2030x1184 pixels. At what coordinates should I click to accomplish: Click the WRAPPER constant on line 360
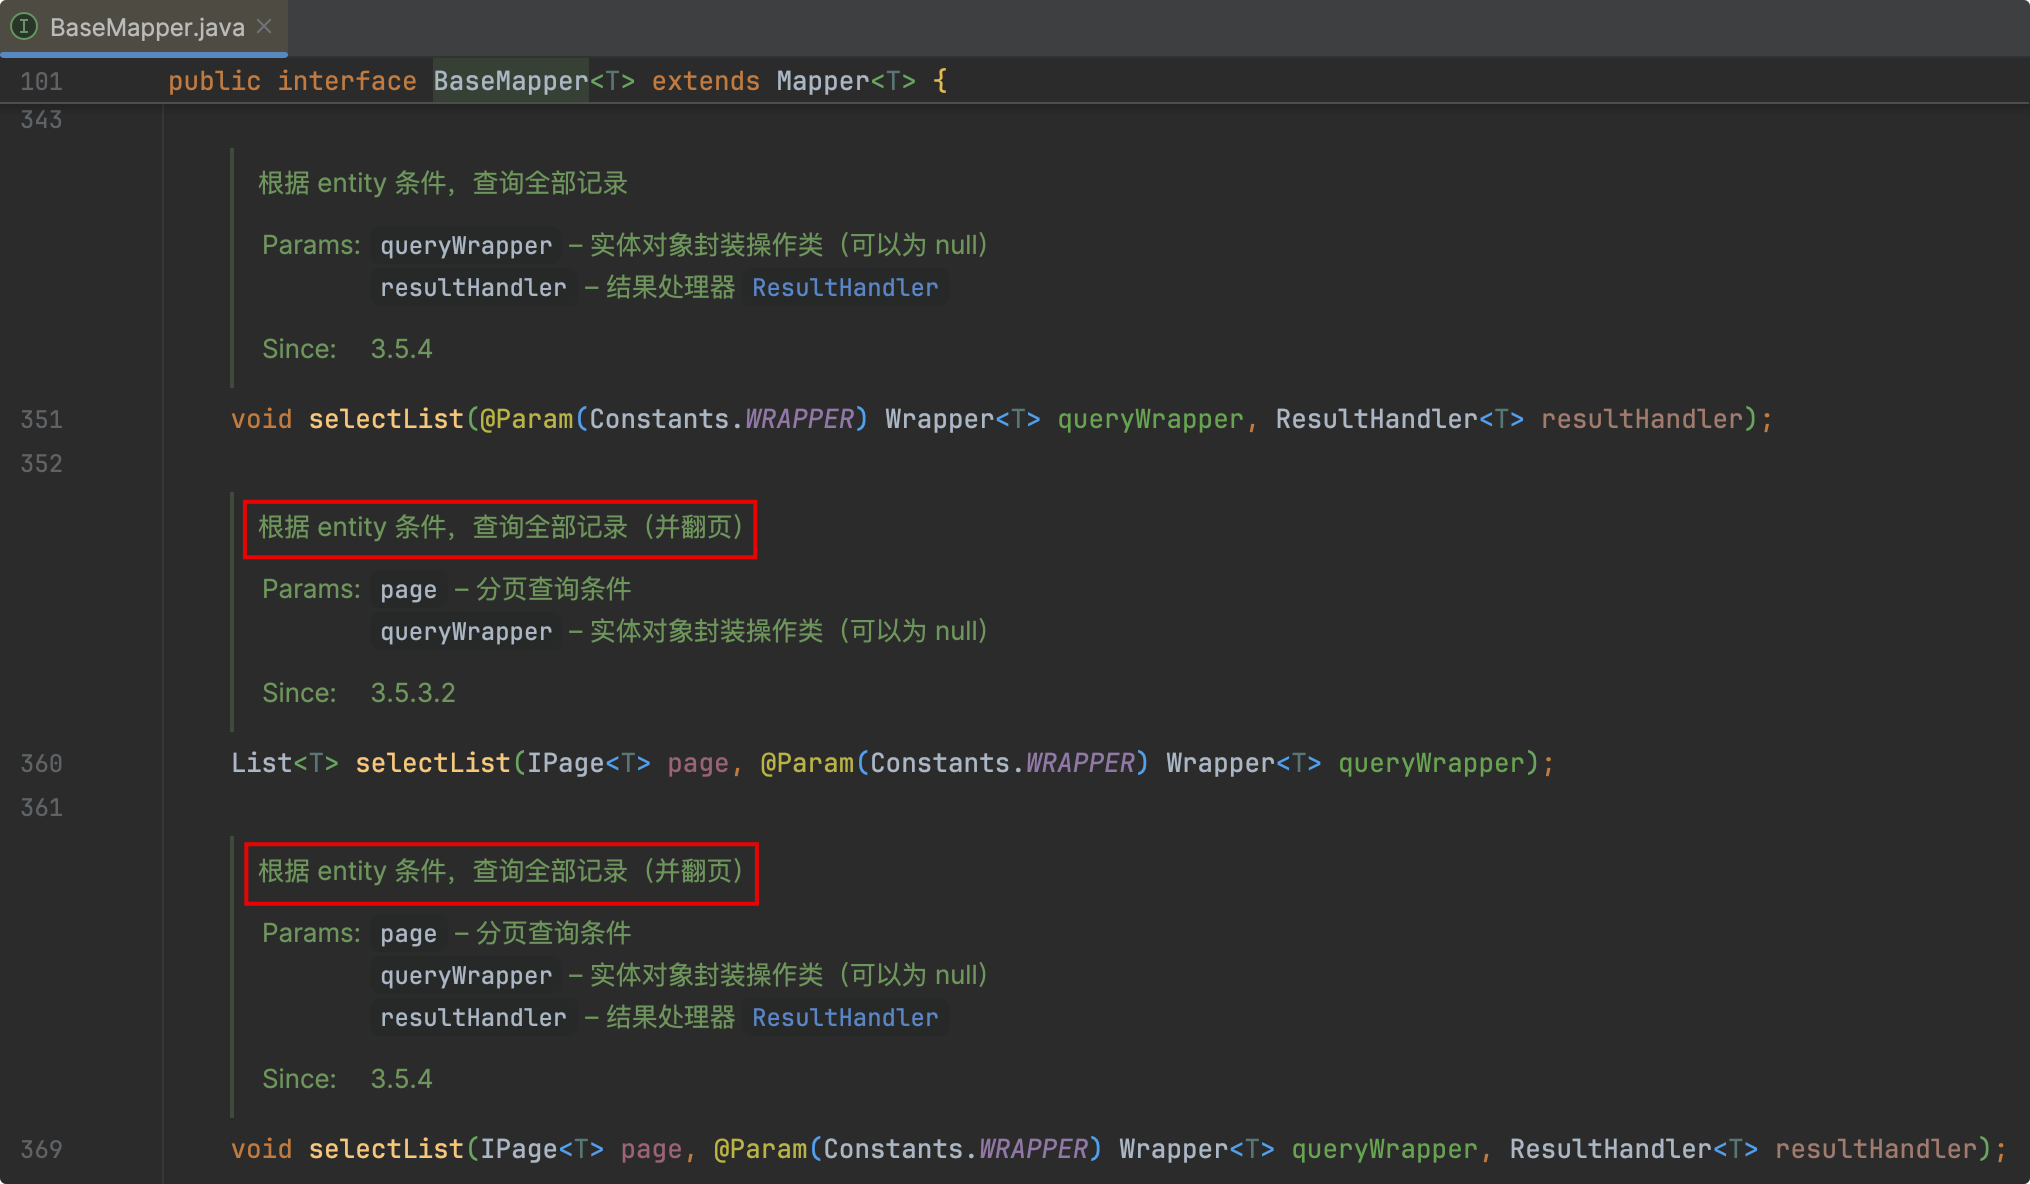click(x=1080, y=763)
